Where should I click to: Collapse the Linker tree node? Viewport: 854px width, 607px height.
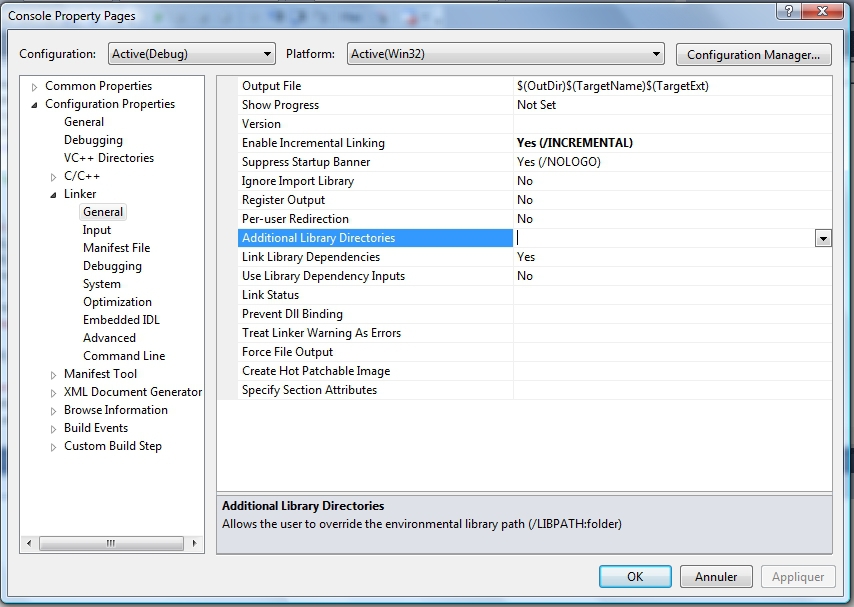coord(54,195)
